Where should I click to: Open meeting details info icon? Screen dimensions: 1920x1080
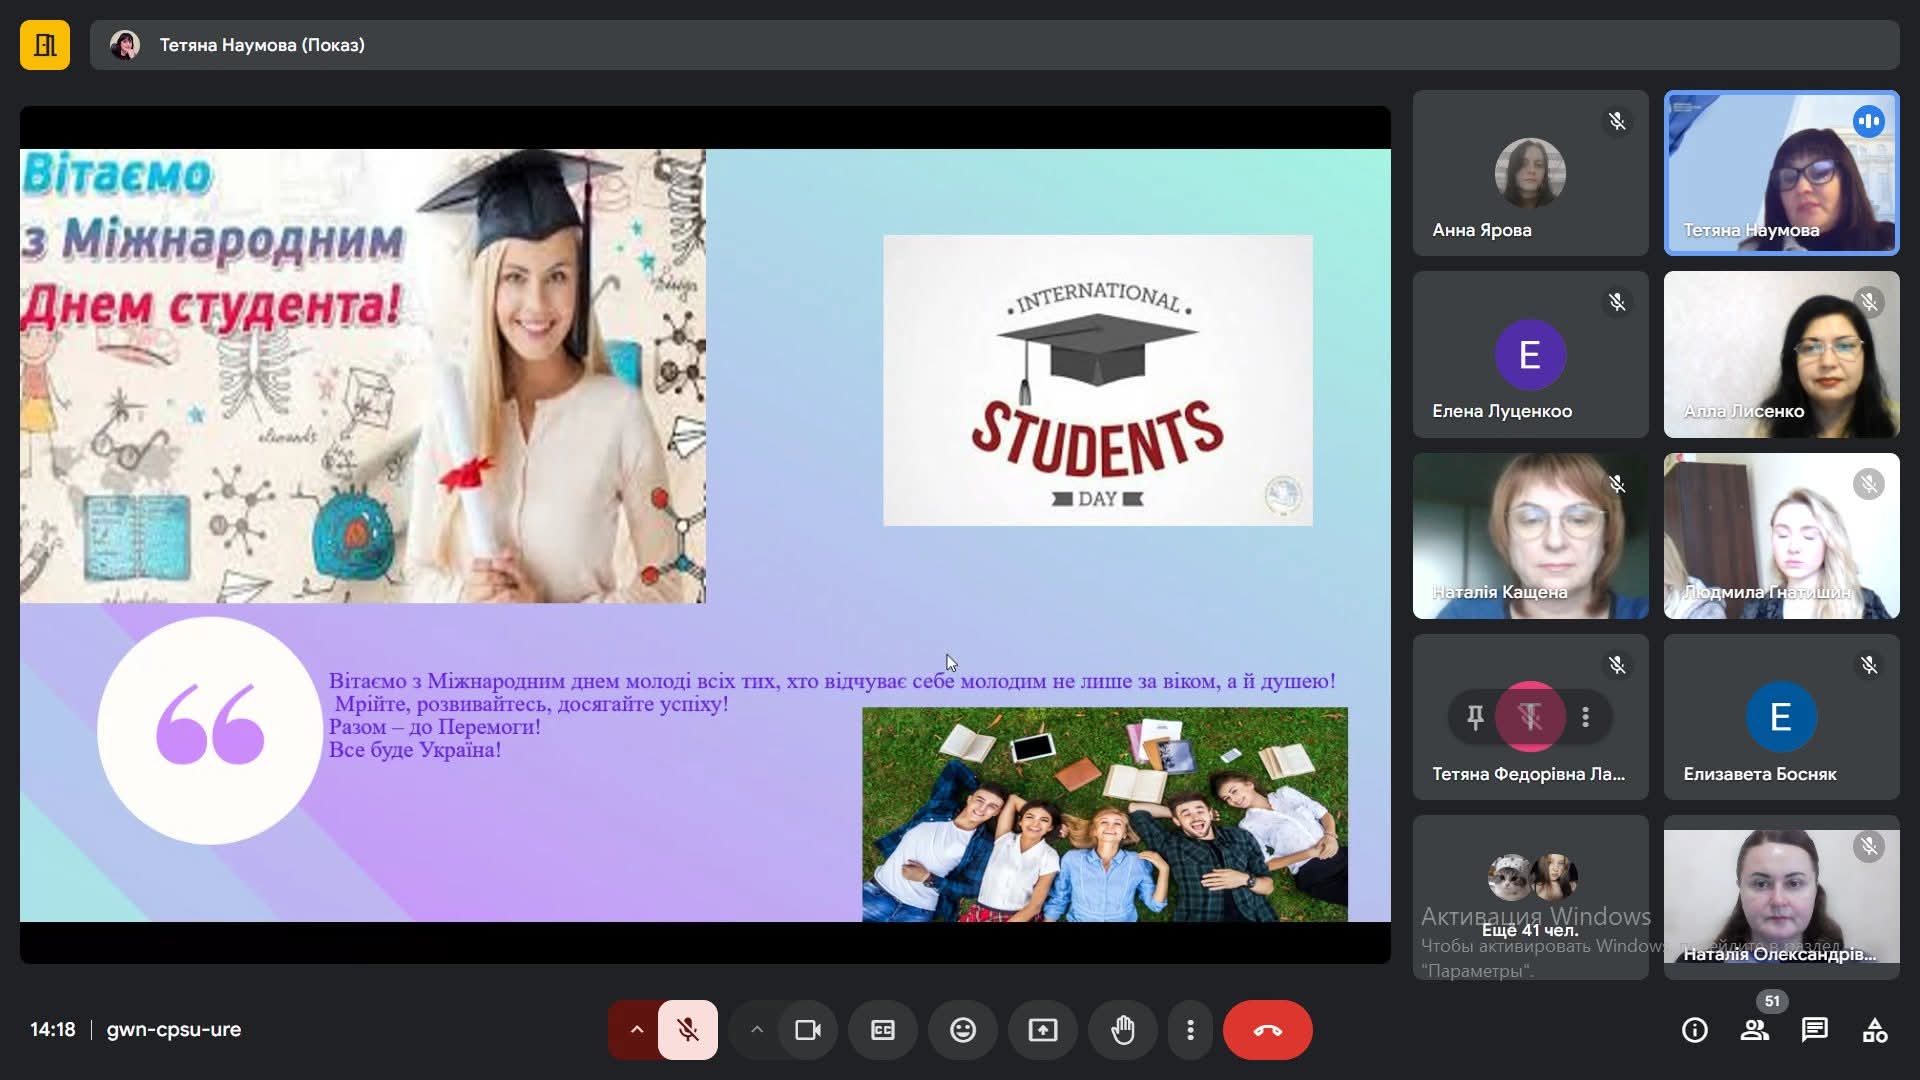coord(1694,1030)
